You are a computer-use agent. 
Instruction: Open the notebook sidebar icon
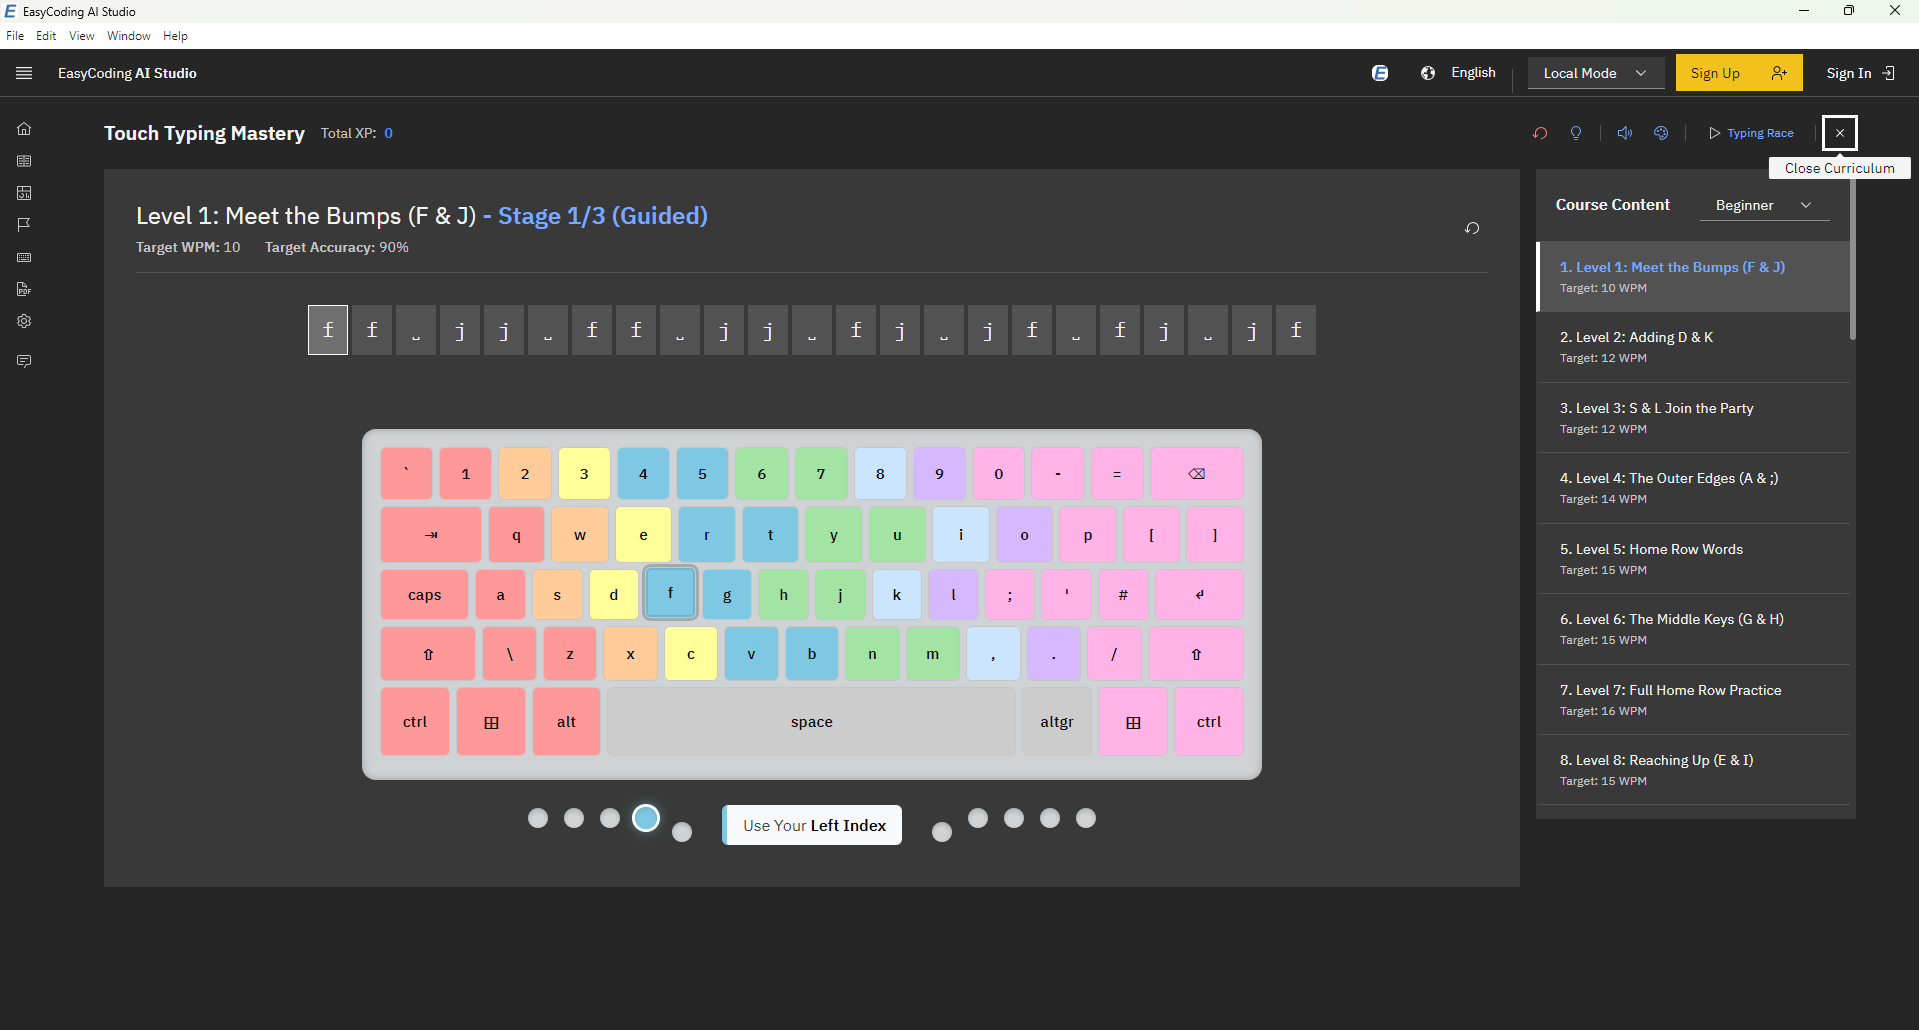24,161
